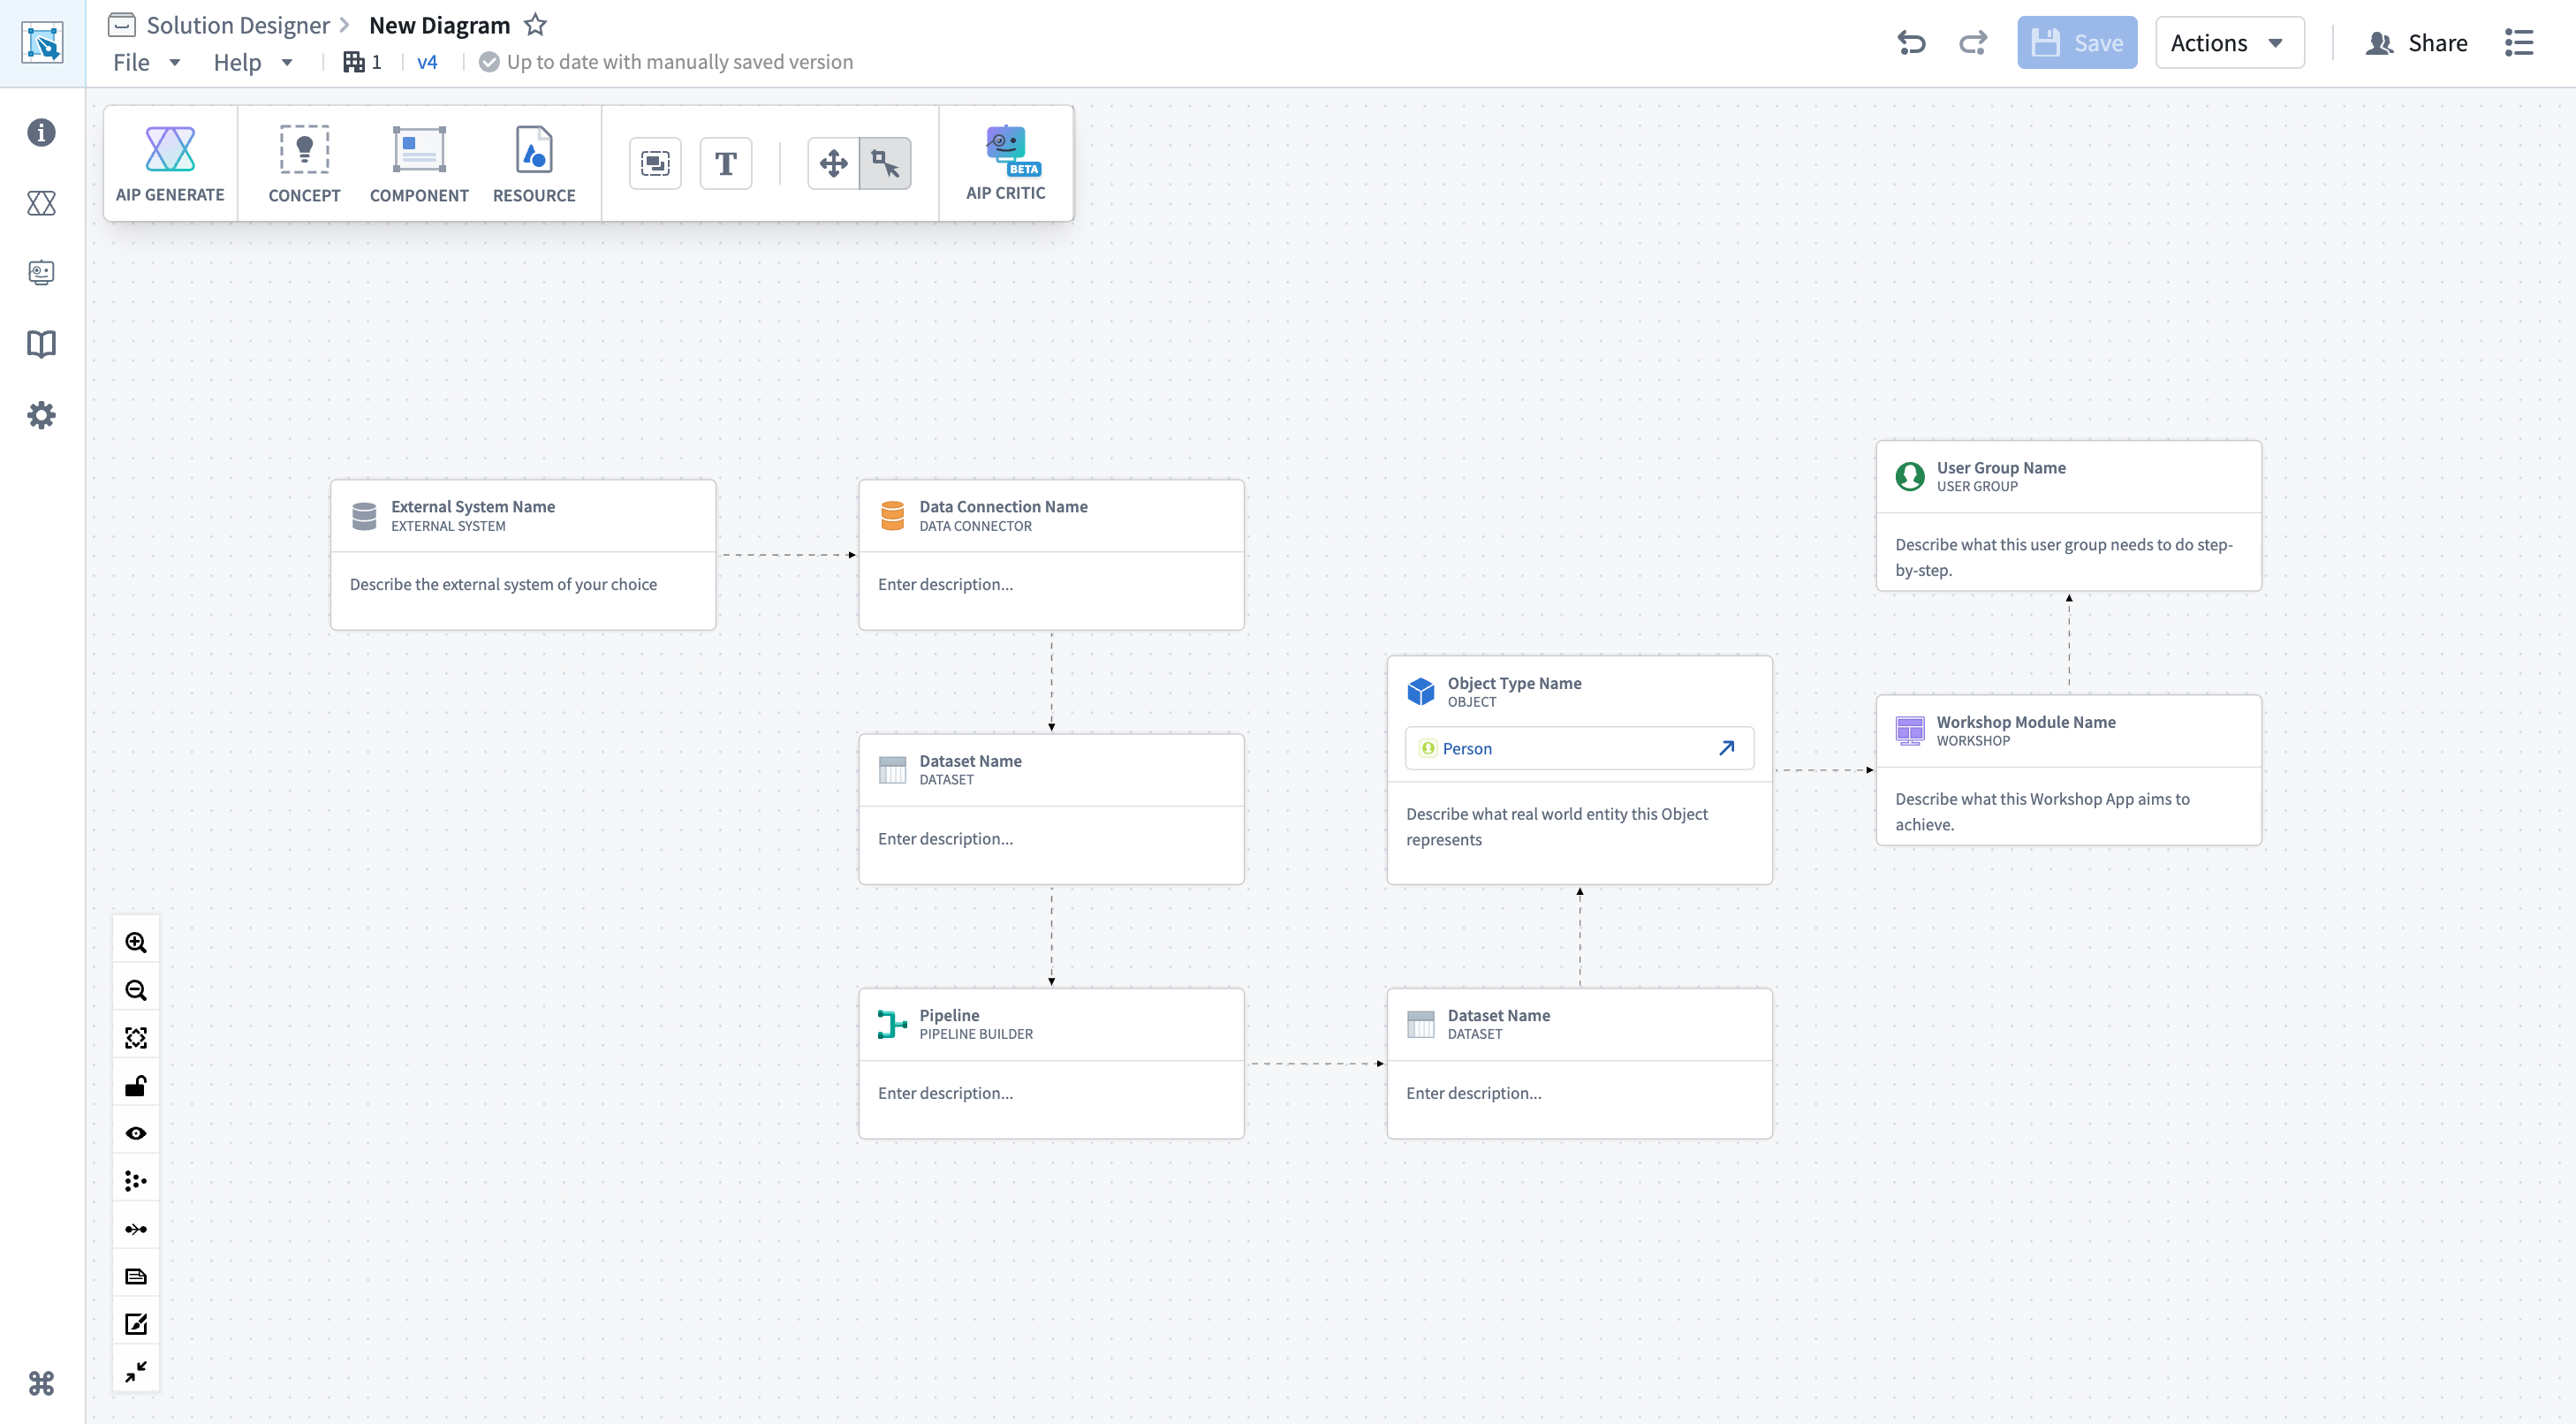This screenshot has width=2576, height=1424.
Task: Open the keyboard shortcuts command icon
Action: (x=41, y=1384)
